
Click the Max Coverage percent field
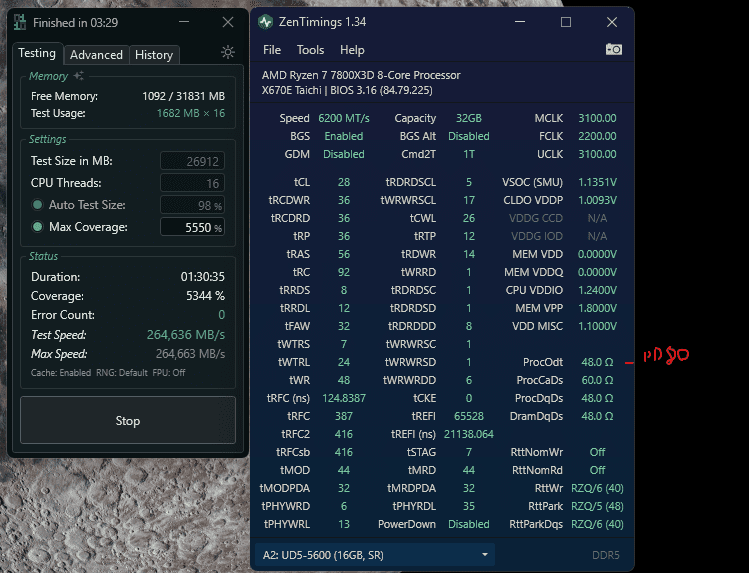coord(193,227)
